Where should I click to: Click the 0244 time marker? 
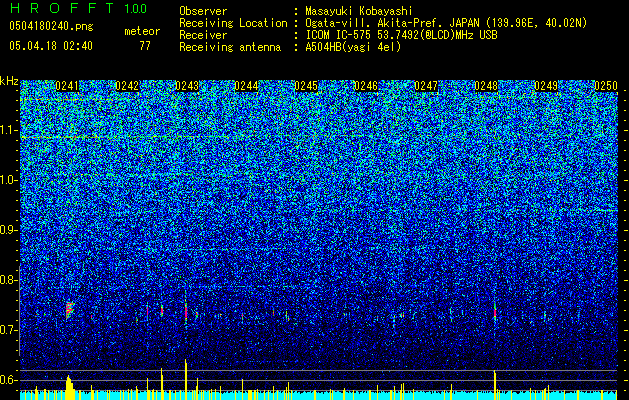(246, 86)
